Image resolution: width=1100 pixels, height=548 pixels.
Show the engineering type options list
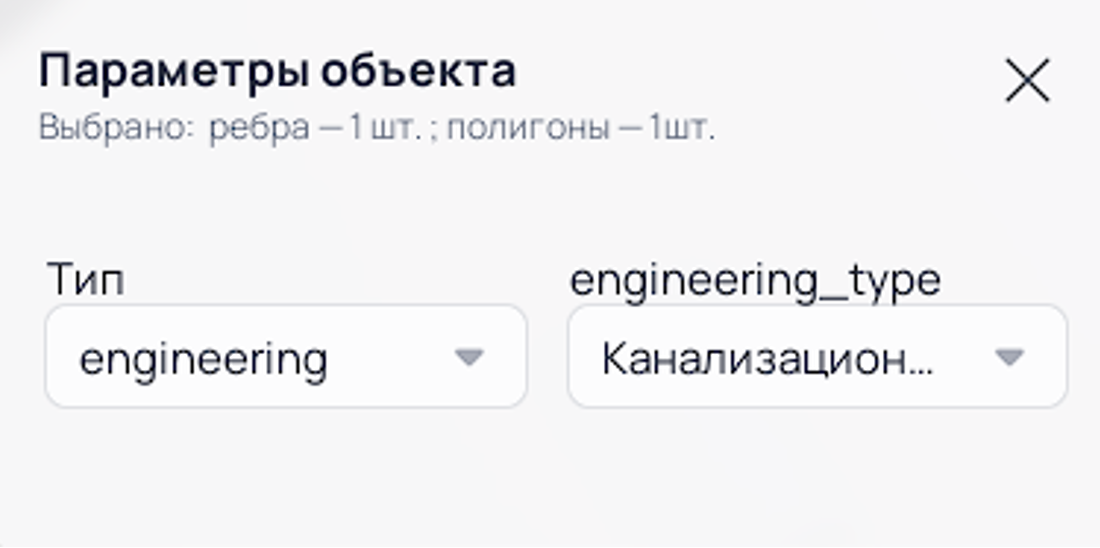click(x=816, y=357)
